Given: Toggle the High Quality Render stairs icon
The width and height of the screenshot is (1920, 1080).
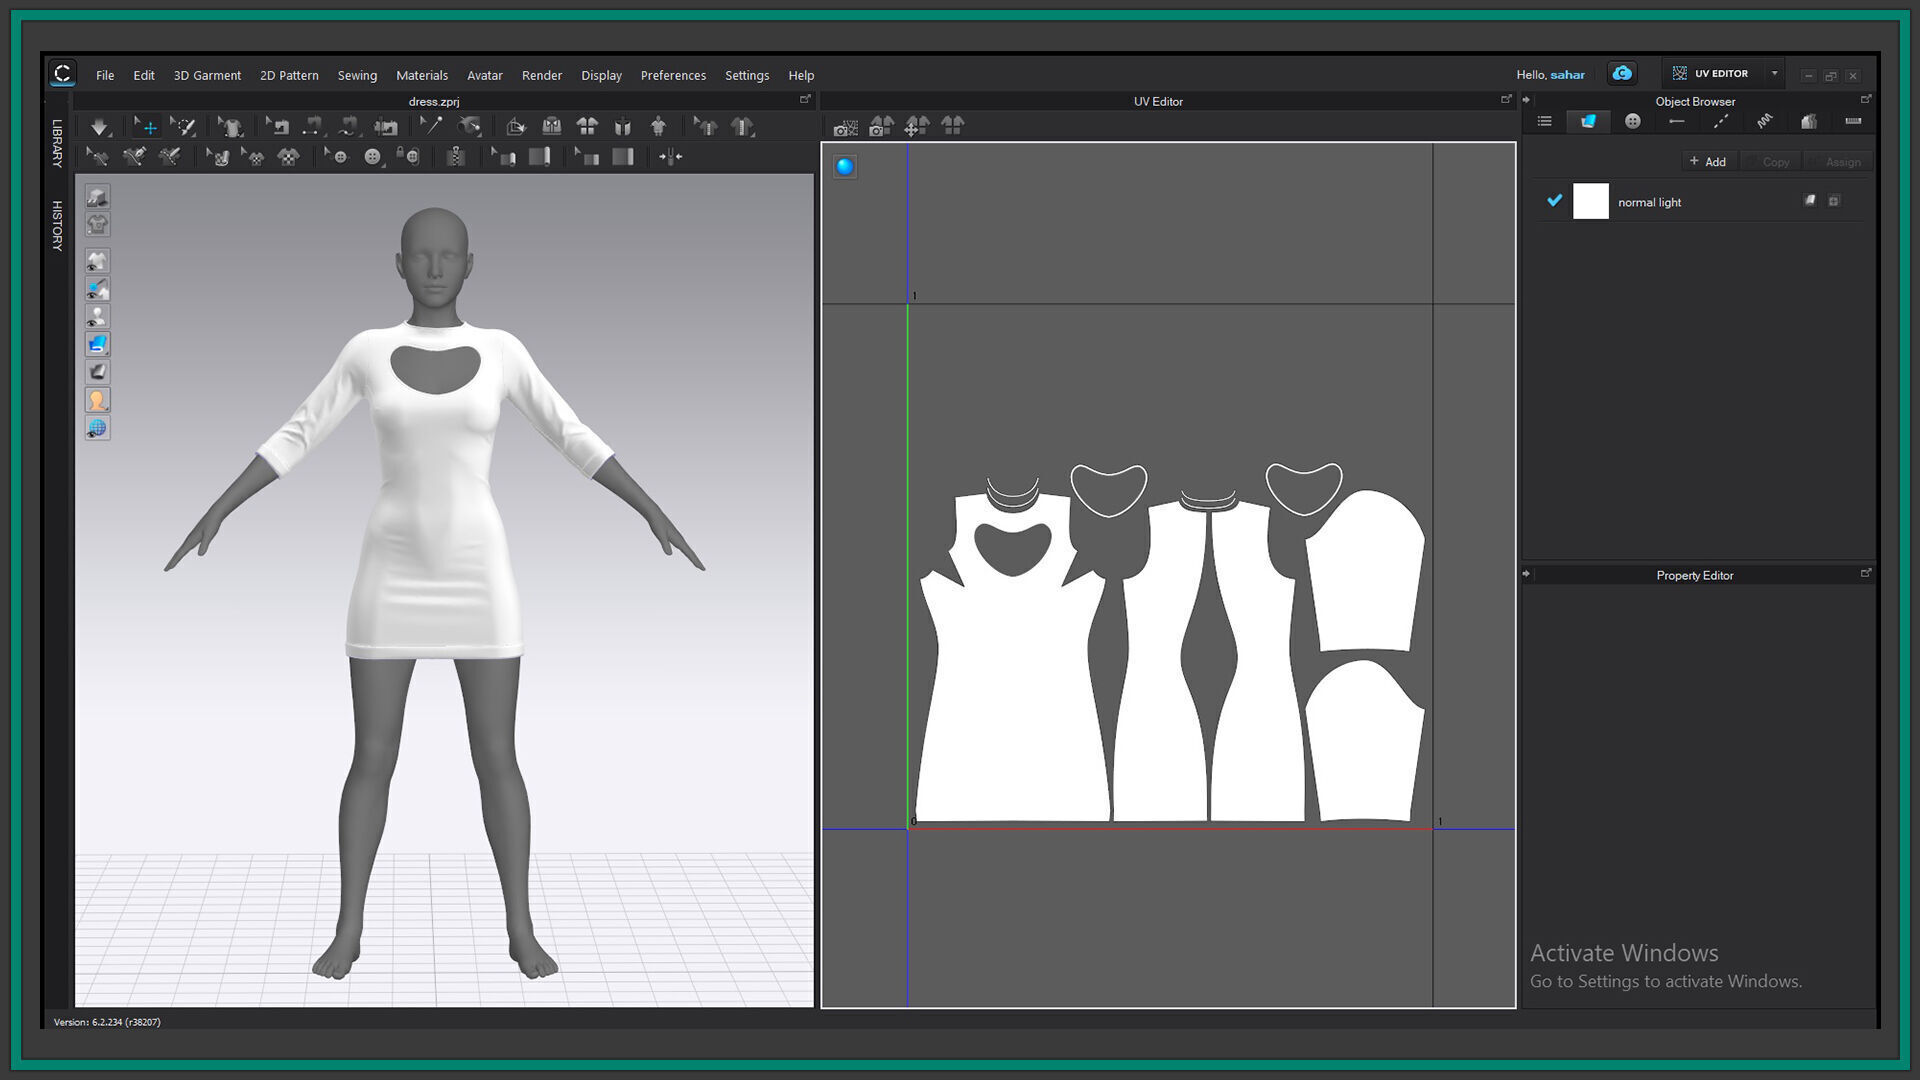Looking at the screenshot, I should pos(97,197).
